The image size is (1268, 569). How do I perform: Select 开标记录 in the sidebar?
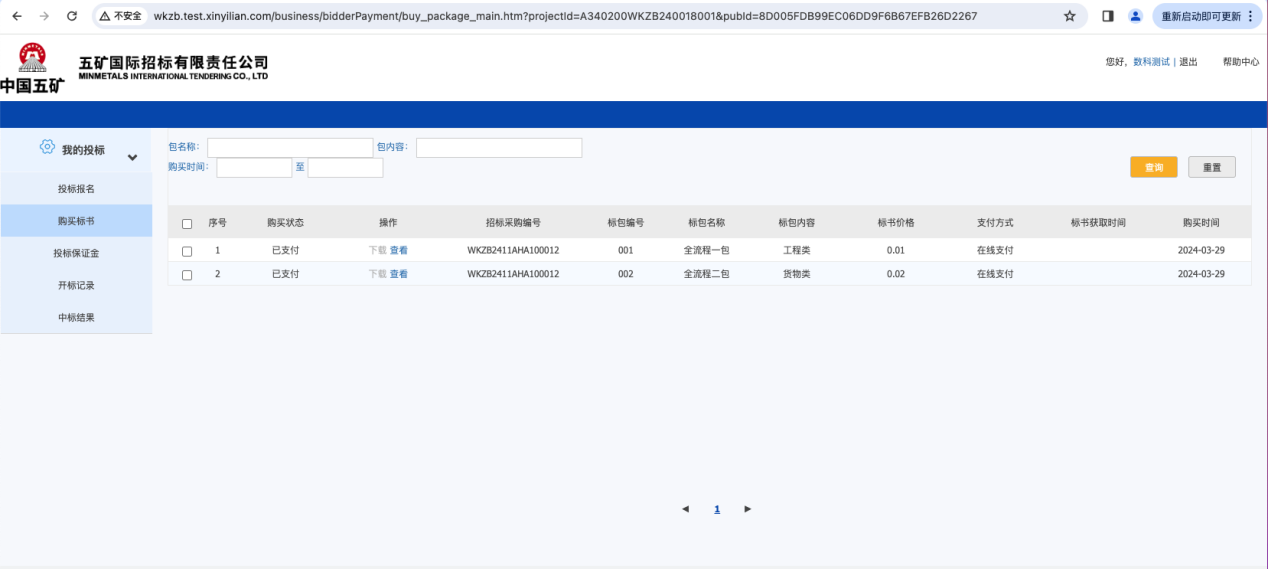pyautogui.click(x=76, y=285)
